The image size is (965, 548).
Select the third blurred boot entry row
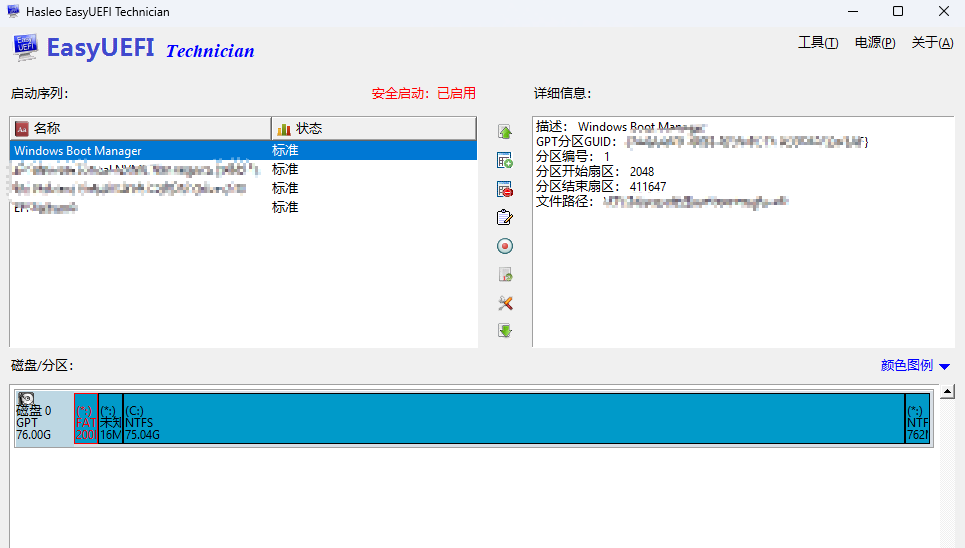point(243,188)
